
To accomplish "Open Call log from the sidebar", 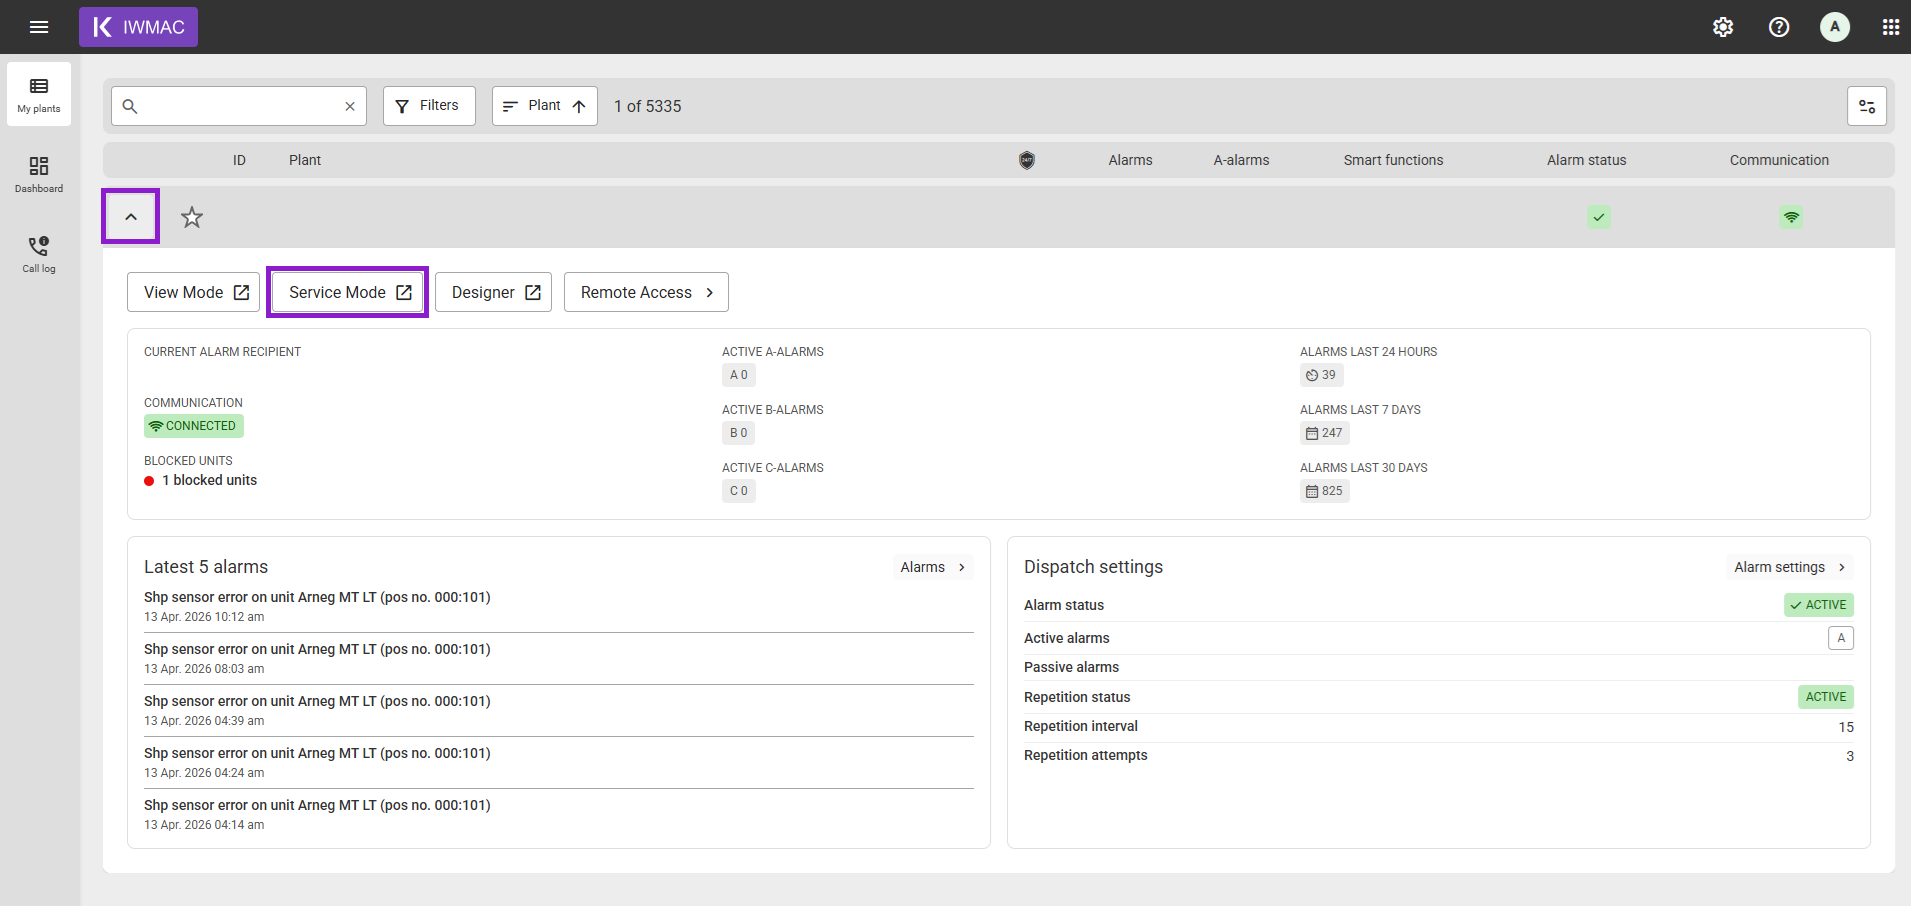I will coord(39,254).
